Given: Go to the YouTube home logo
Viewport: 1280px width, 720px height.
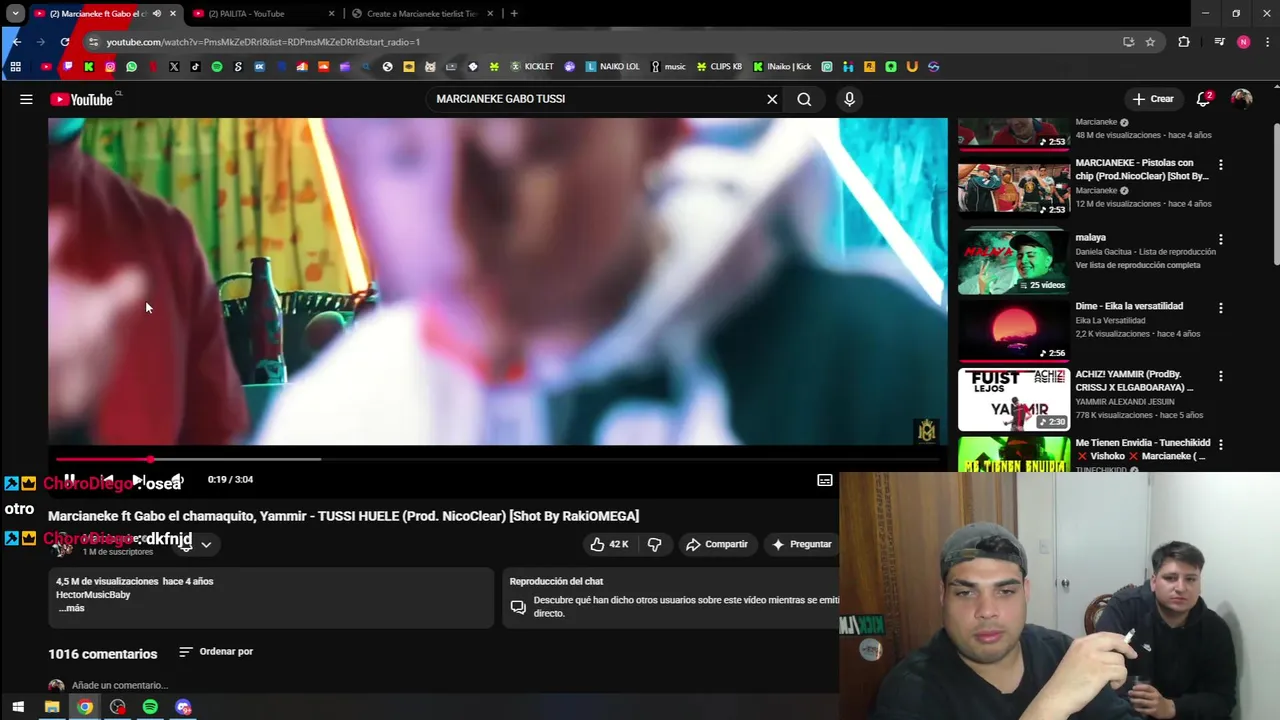Looking at the screenshot, I should point(82,99).
